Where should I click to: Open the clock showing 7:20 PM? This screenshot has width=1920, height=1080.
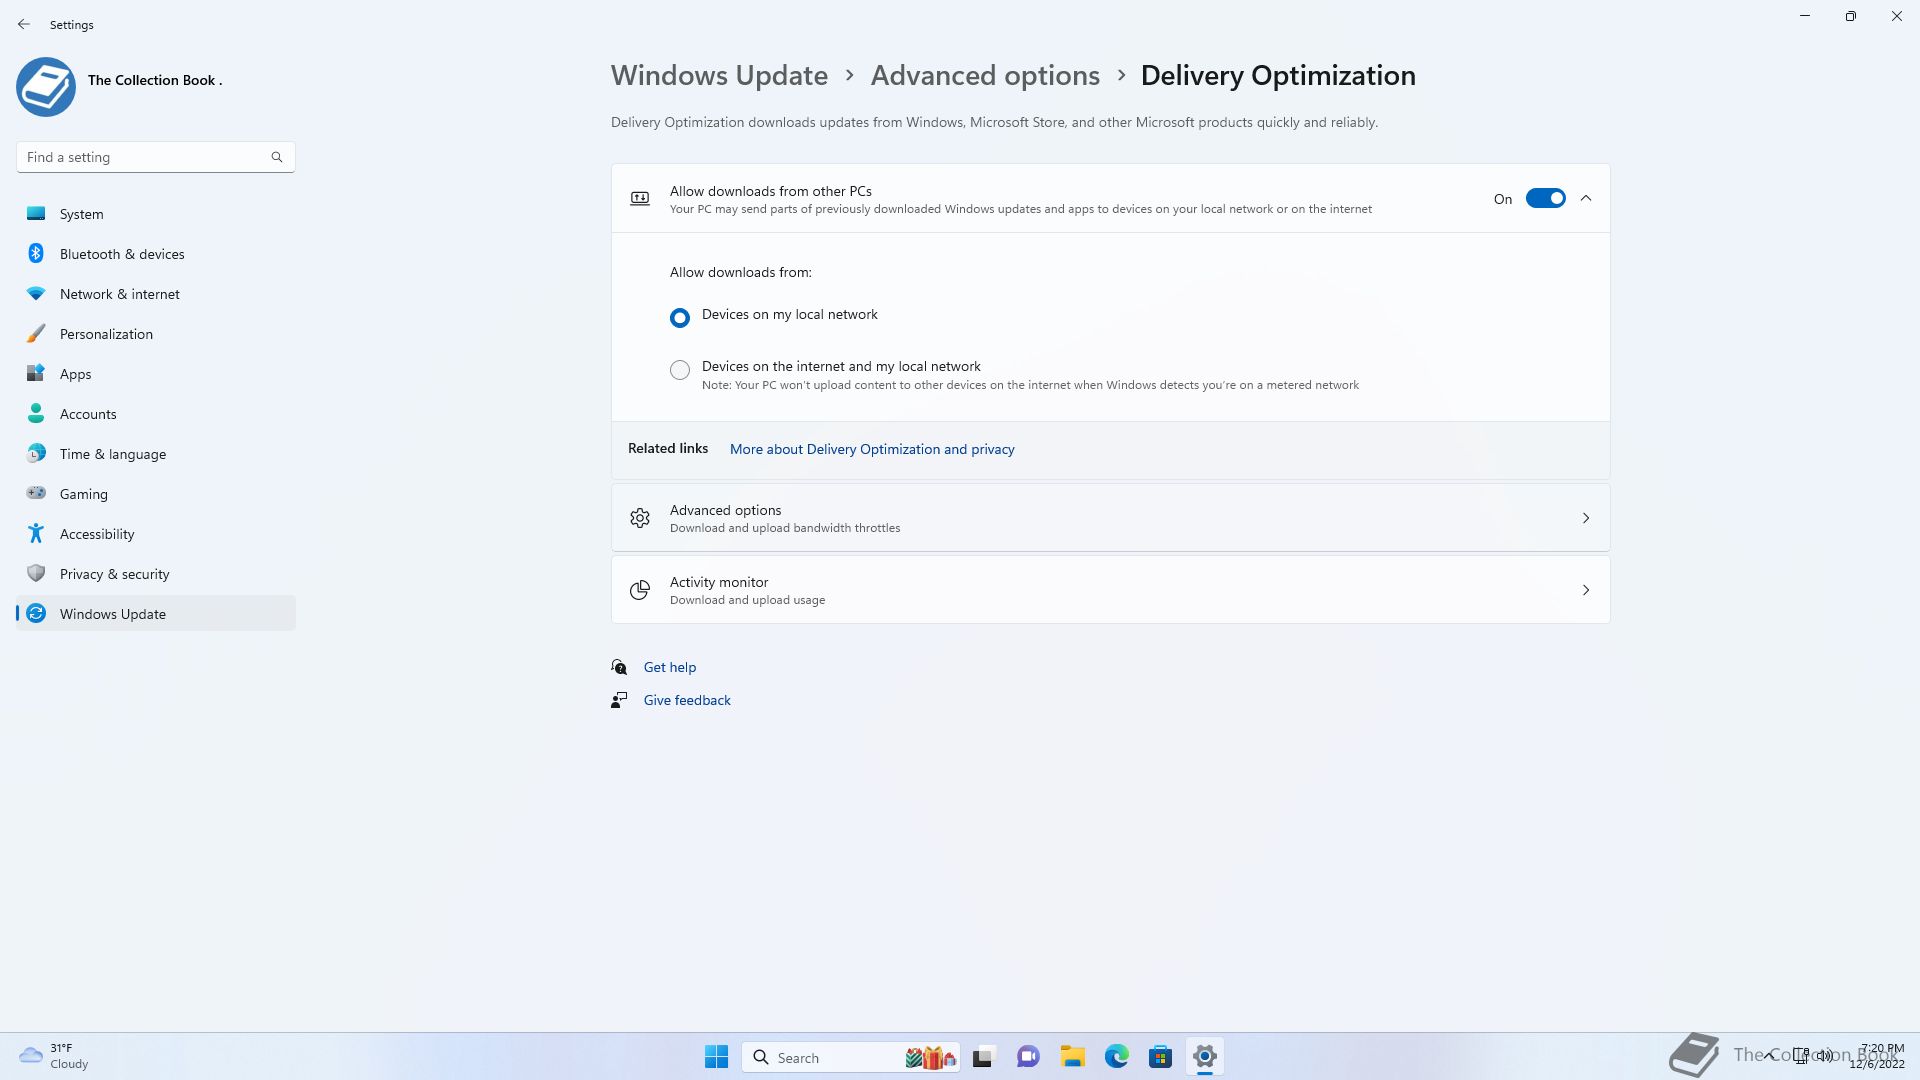click(x=1877, y=1056)
